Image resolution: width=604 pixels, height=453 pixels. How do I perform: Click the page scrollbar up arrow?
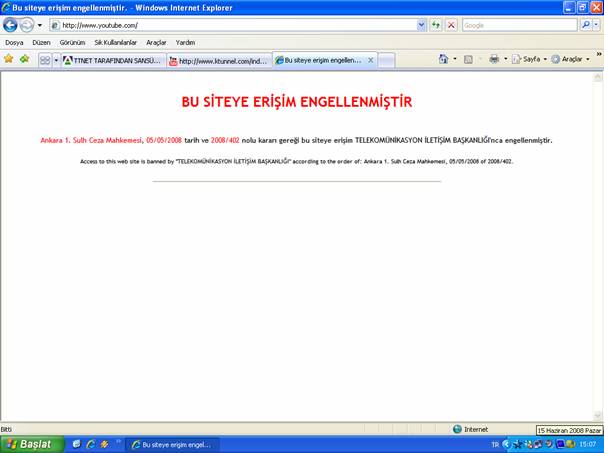(598, 77)
